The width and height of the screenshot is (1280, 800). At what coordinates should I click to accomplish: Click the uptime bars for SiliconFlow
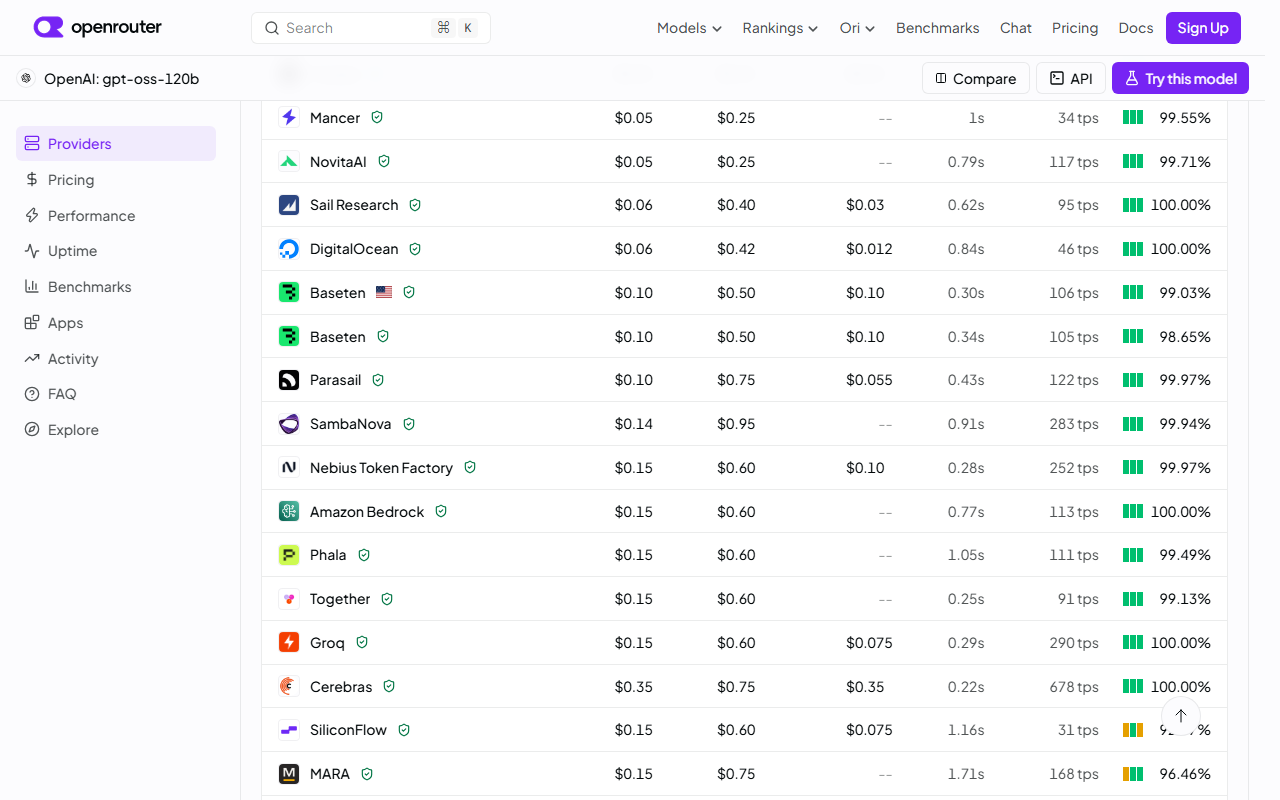(x=1133, y=730)
